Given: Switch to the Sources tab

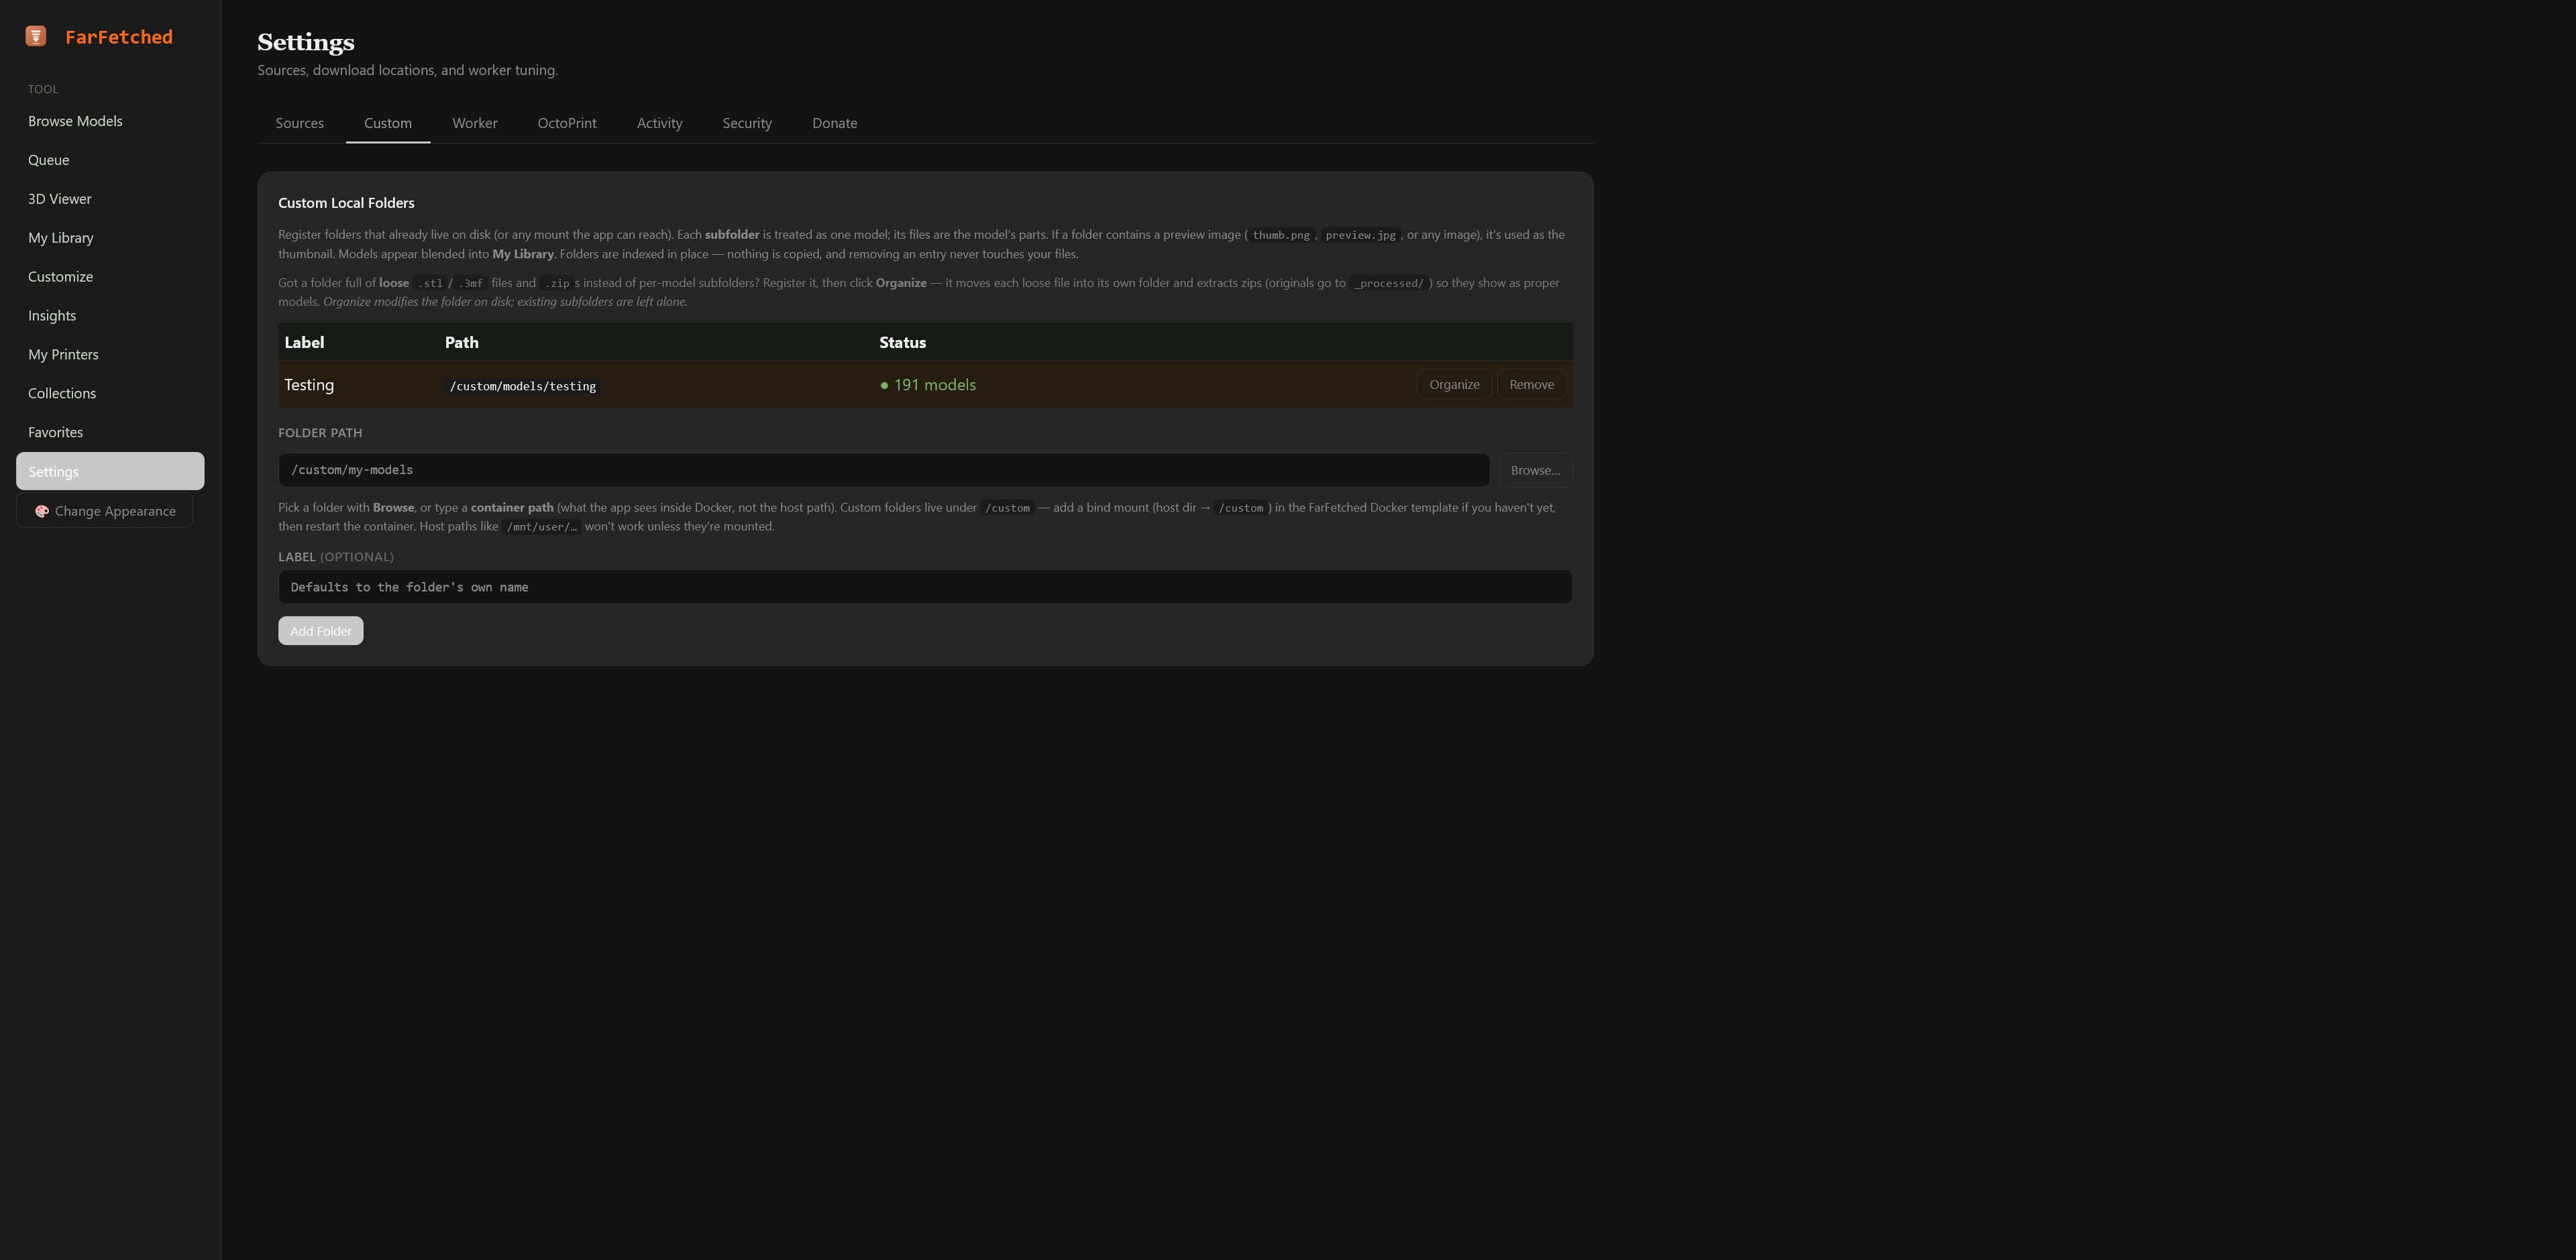Looking at the screenshot, I should click(x=299, y=123).
